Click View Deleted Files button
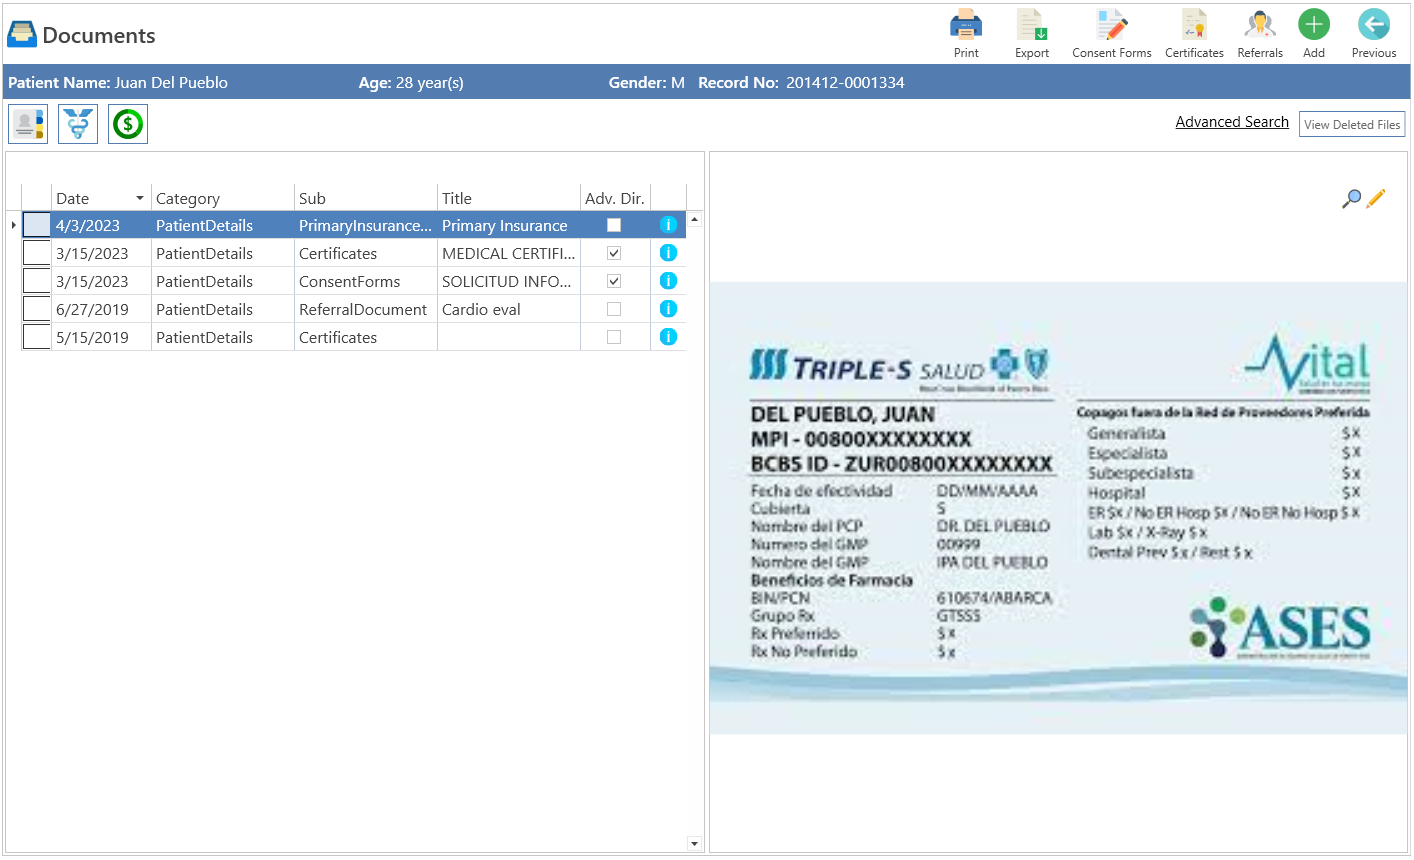The image size is (1414, 860). (1352, 124)
